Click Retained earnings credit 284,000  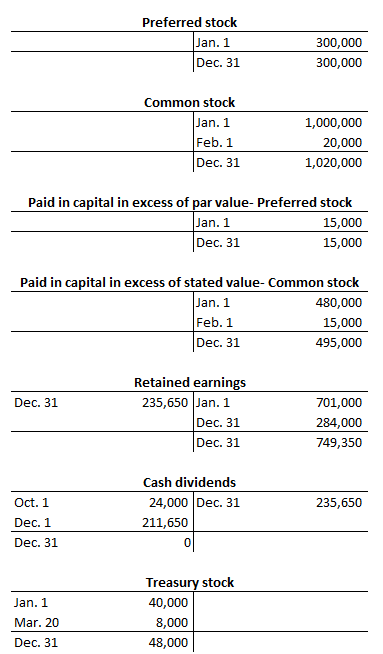[x=339, y=423]
